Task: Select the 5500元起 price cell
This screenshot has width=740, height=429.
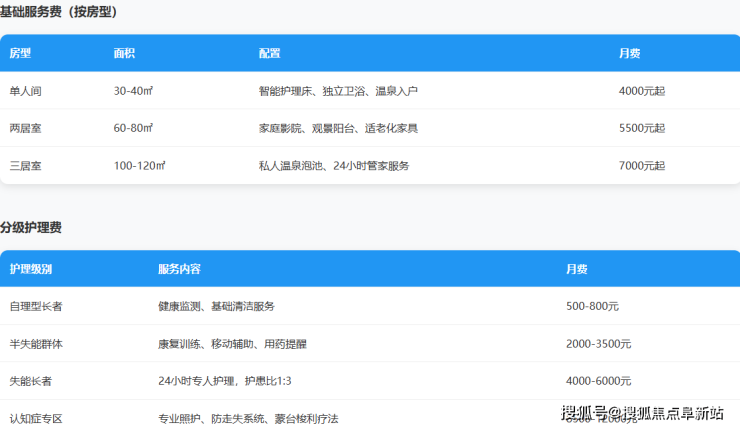Action: coord(642,128)
